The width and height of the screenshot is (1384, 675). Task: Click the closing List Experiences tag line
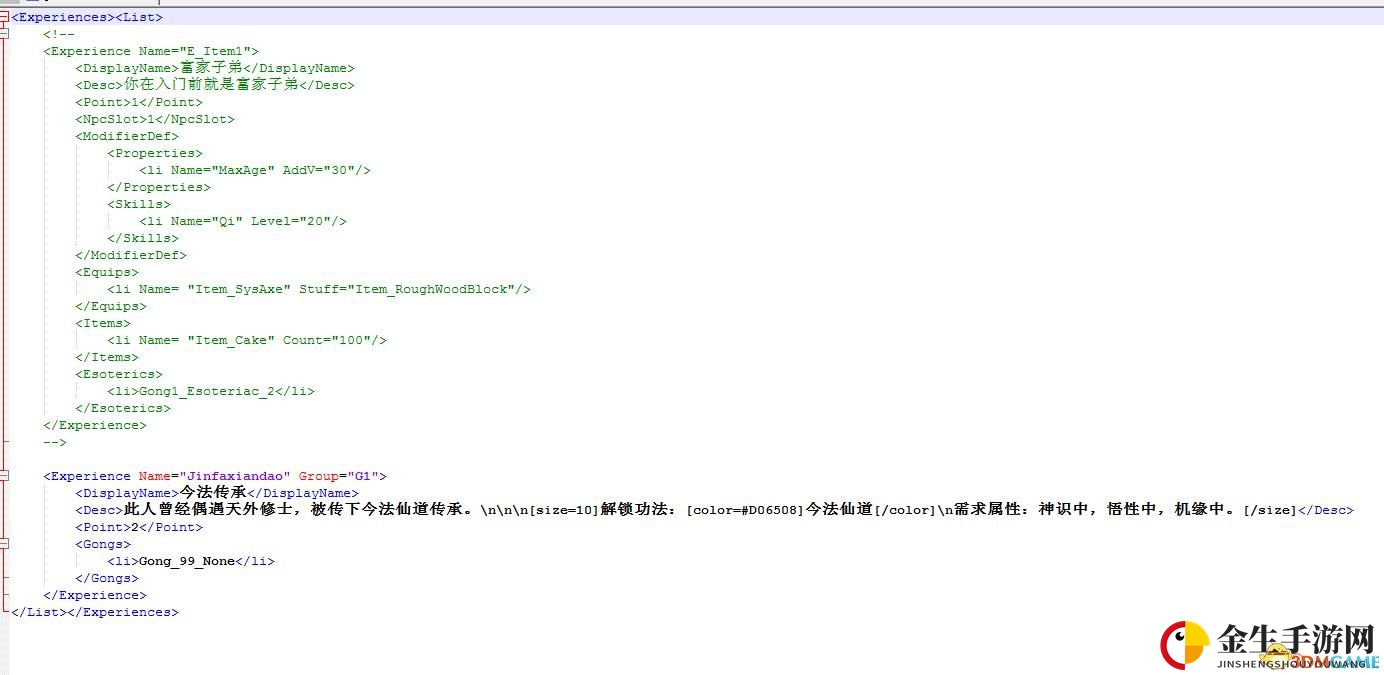tap(95, 612)
